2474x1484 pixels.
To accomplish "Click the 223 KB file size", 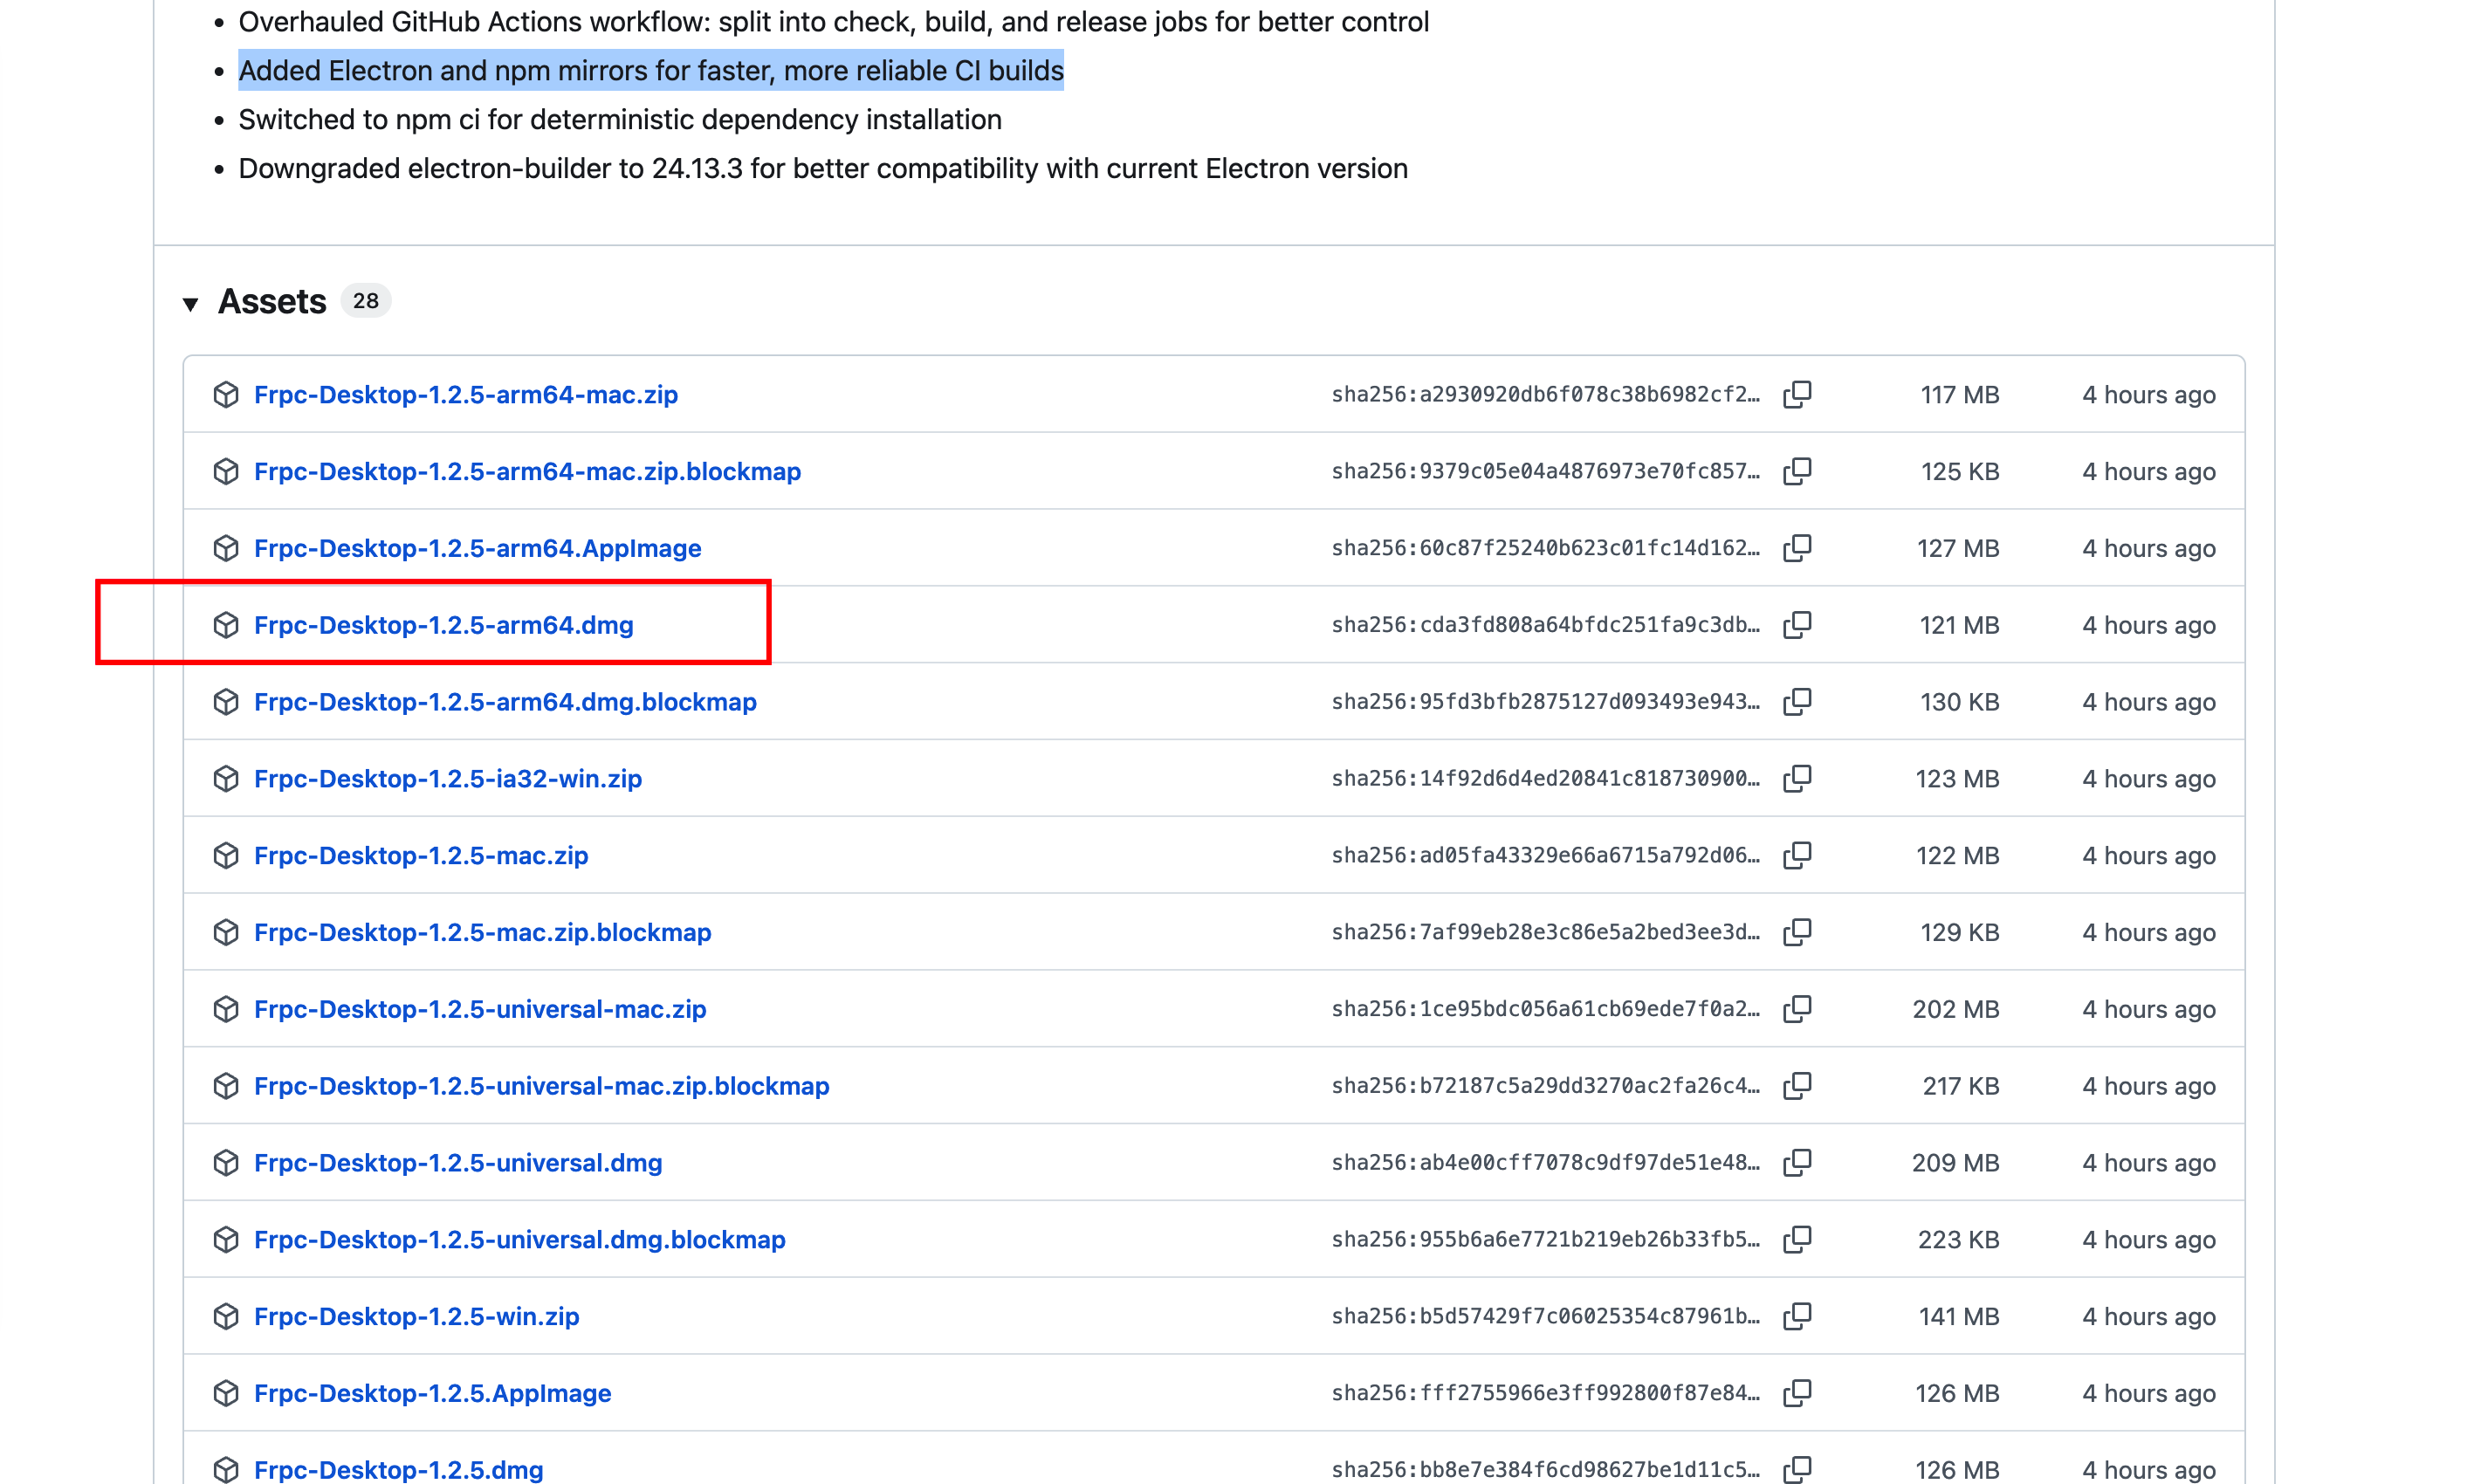I will 1959,1240.
